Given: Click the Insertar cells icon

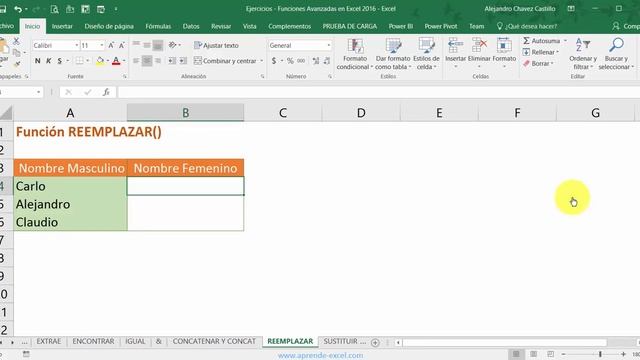Looking at the screenshot, I should coord(456,45).
